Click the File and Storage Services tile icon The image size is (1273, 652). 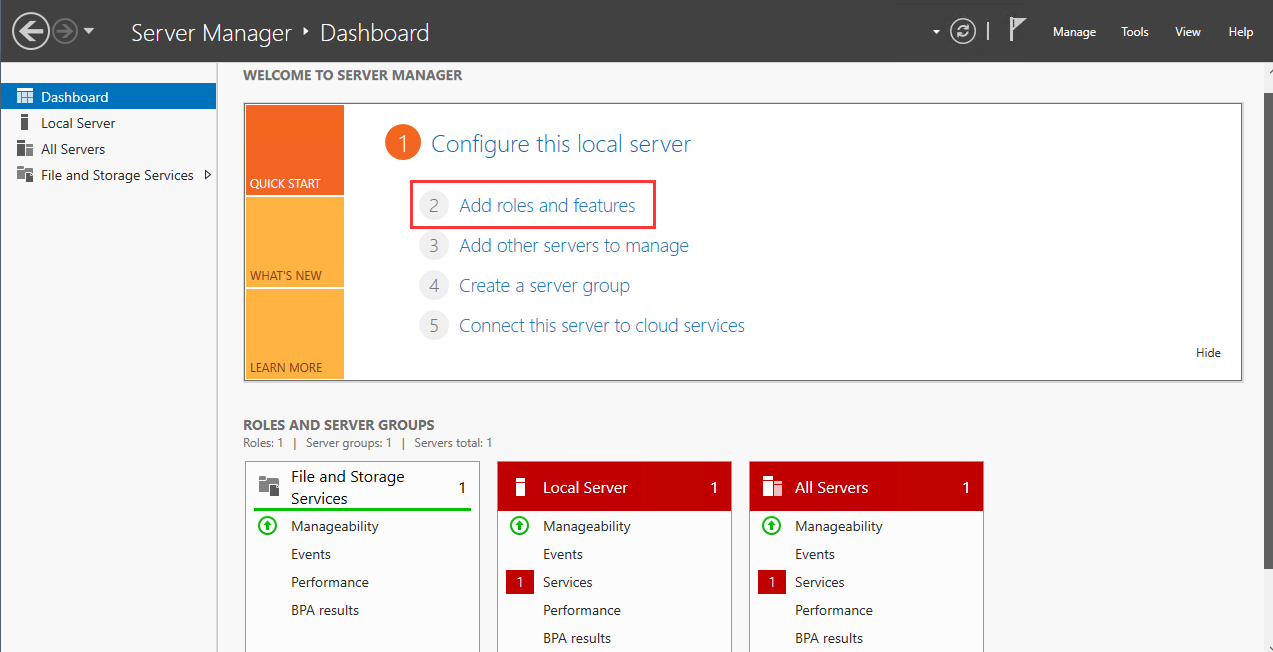(x=269, y=487)
